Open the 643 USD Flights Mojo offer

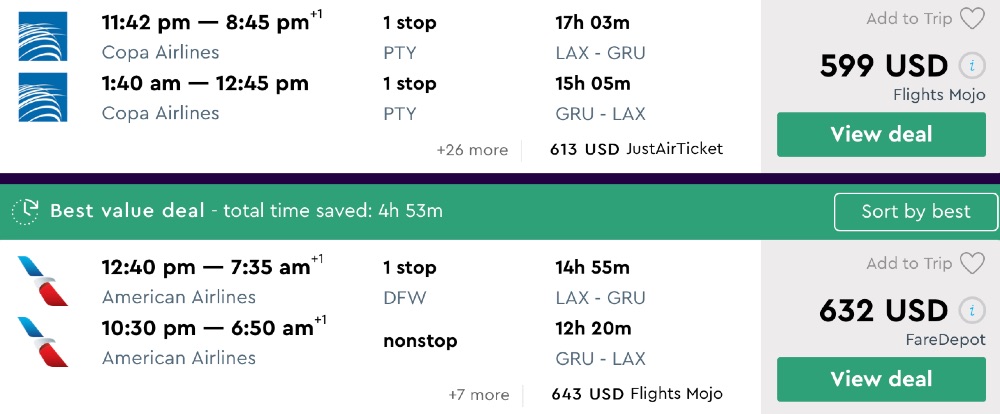point(636,394)
